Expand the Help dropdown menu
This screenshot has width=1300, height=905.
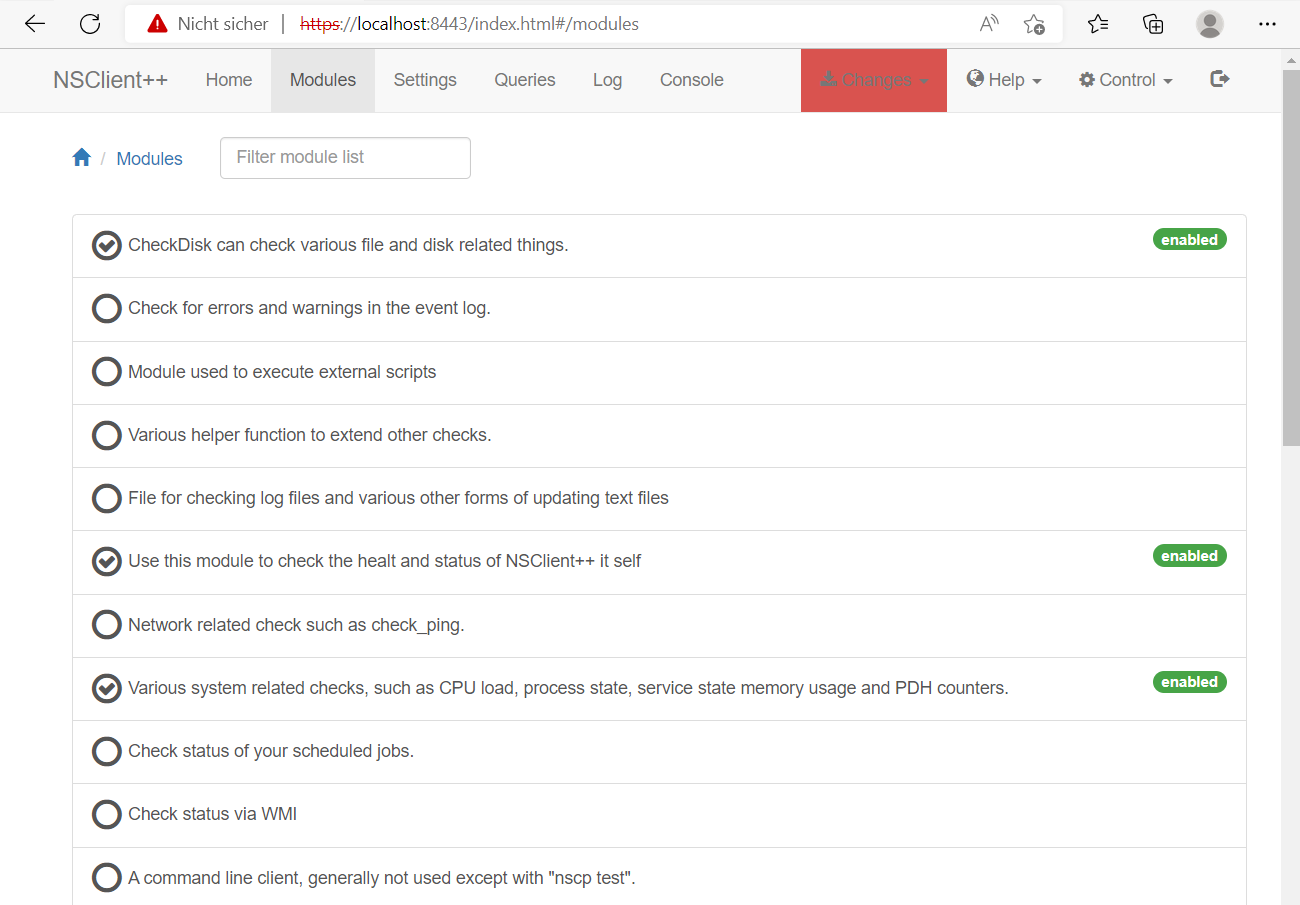tap(1004, 80)
